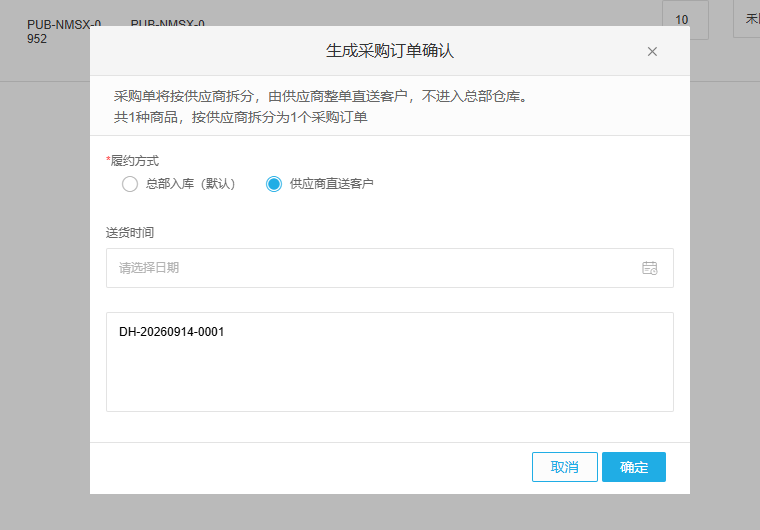Click DH-20260914-0001 text
The image size is (760, 530).
coord(172,332)
